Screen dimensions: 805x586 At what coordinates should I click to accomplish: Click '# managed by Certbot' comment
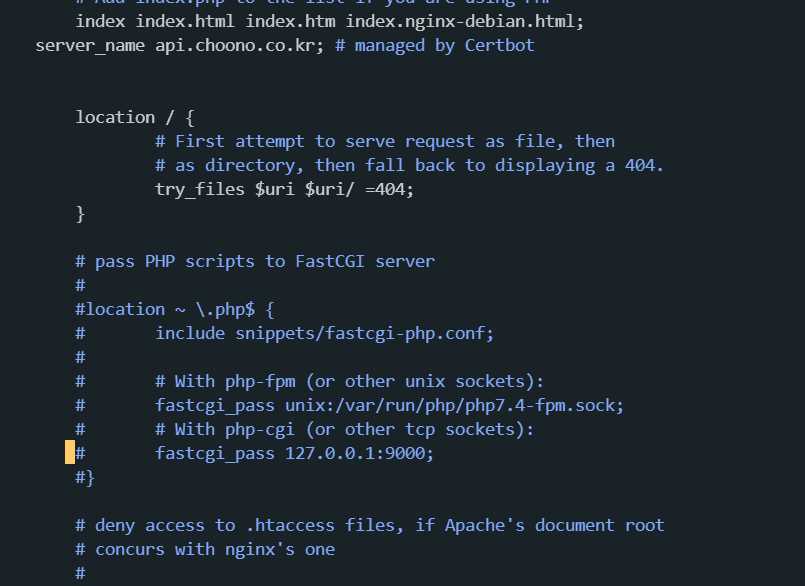[435, 45]
